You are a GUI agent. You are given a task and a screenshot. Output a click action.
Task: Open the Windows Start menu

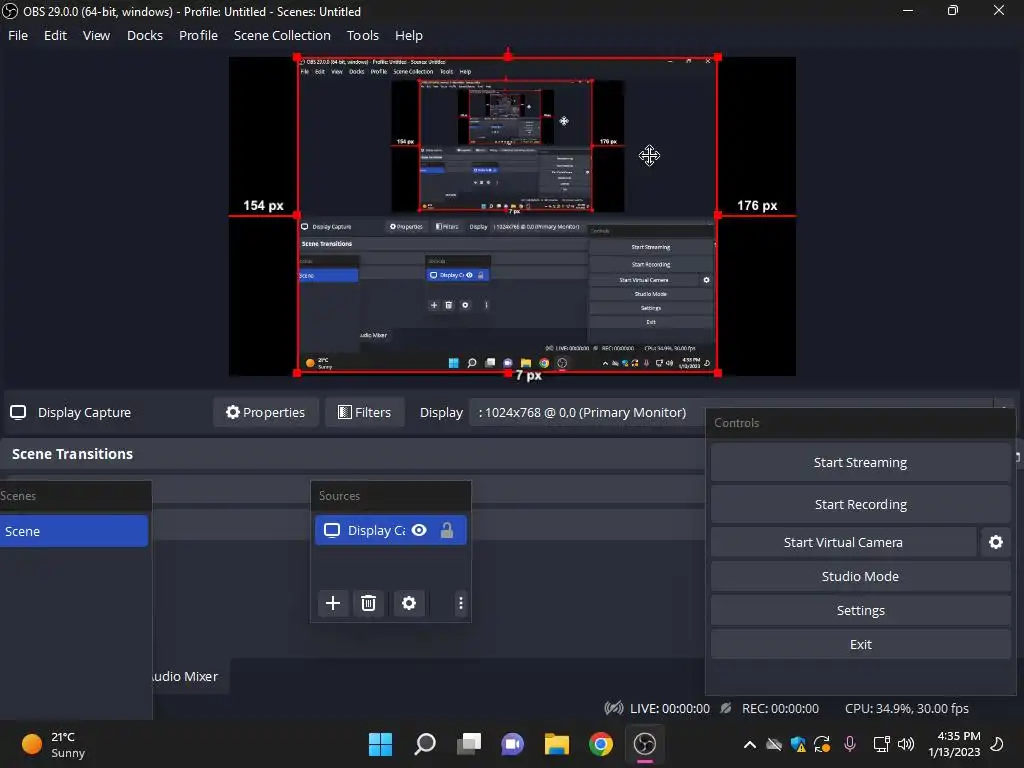coord(380,744)
